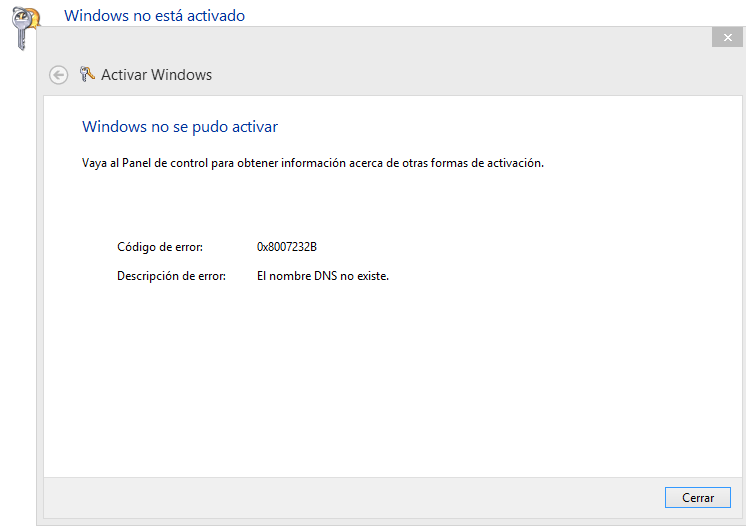Click the 'Descripción de error:' label
Viewport: 746px width, 526px height.
coord(171,276)
